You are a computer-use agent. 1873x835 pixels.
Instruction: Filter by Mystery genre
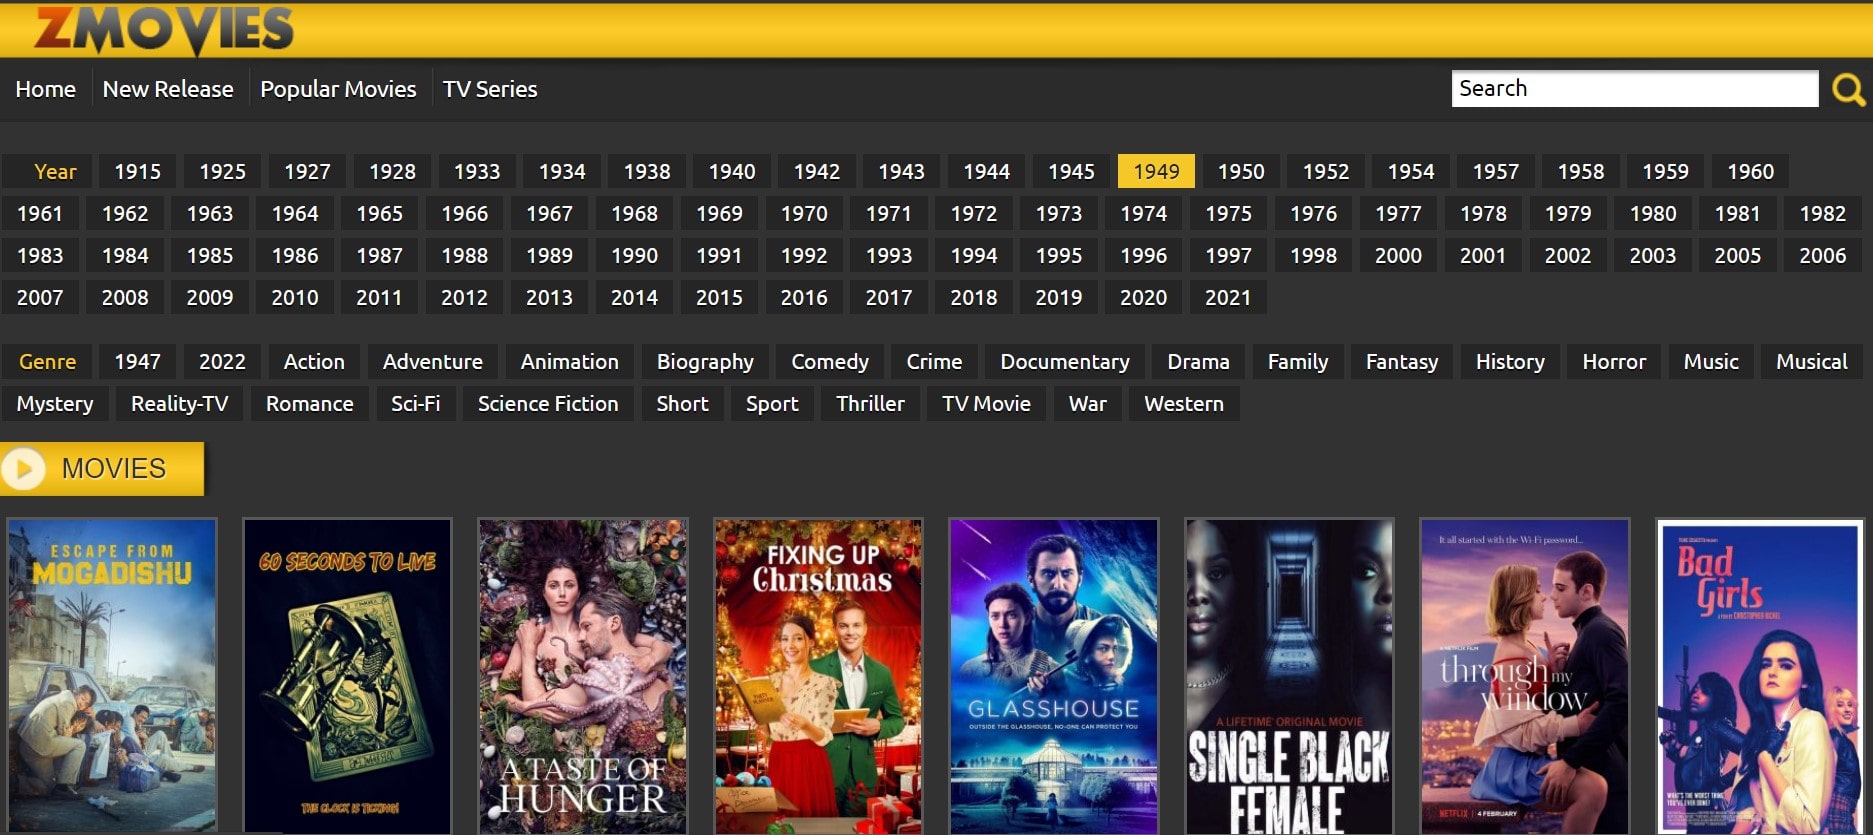[55, 403]
